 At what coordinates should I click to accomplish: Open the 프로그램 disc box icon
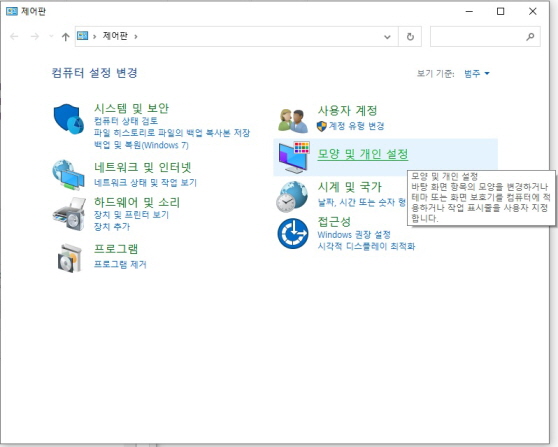click(x=69, y=258)
